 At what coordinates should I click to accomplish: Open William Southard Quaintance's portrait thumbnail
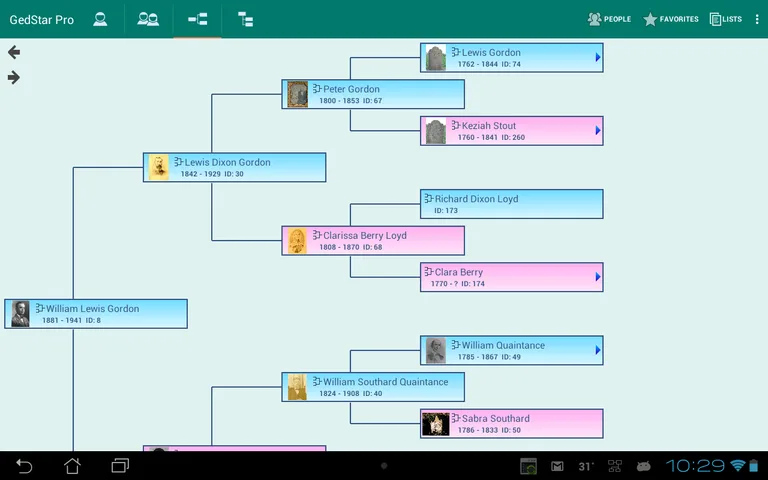coord(297,387)
